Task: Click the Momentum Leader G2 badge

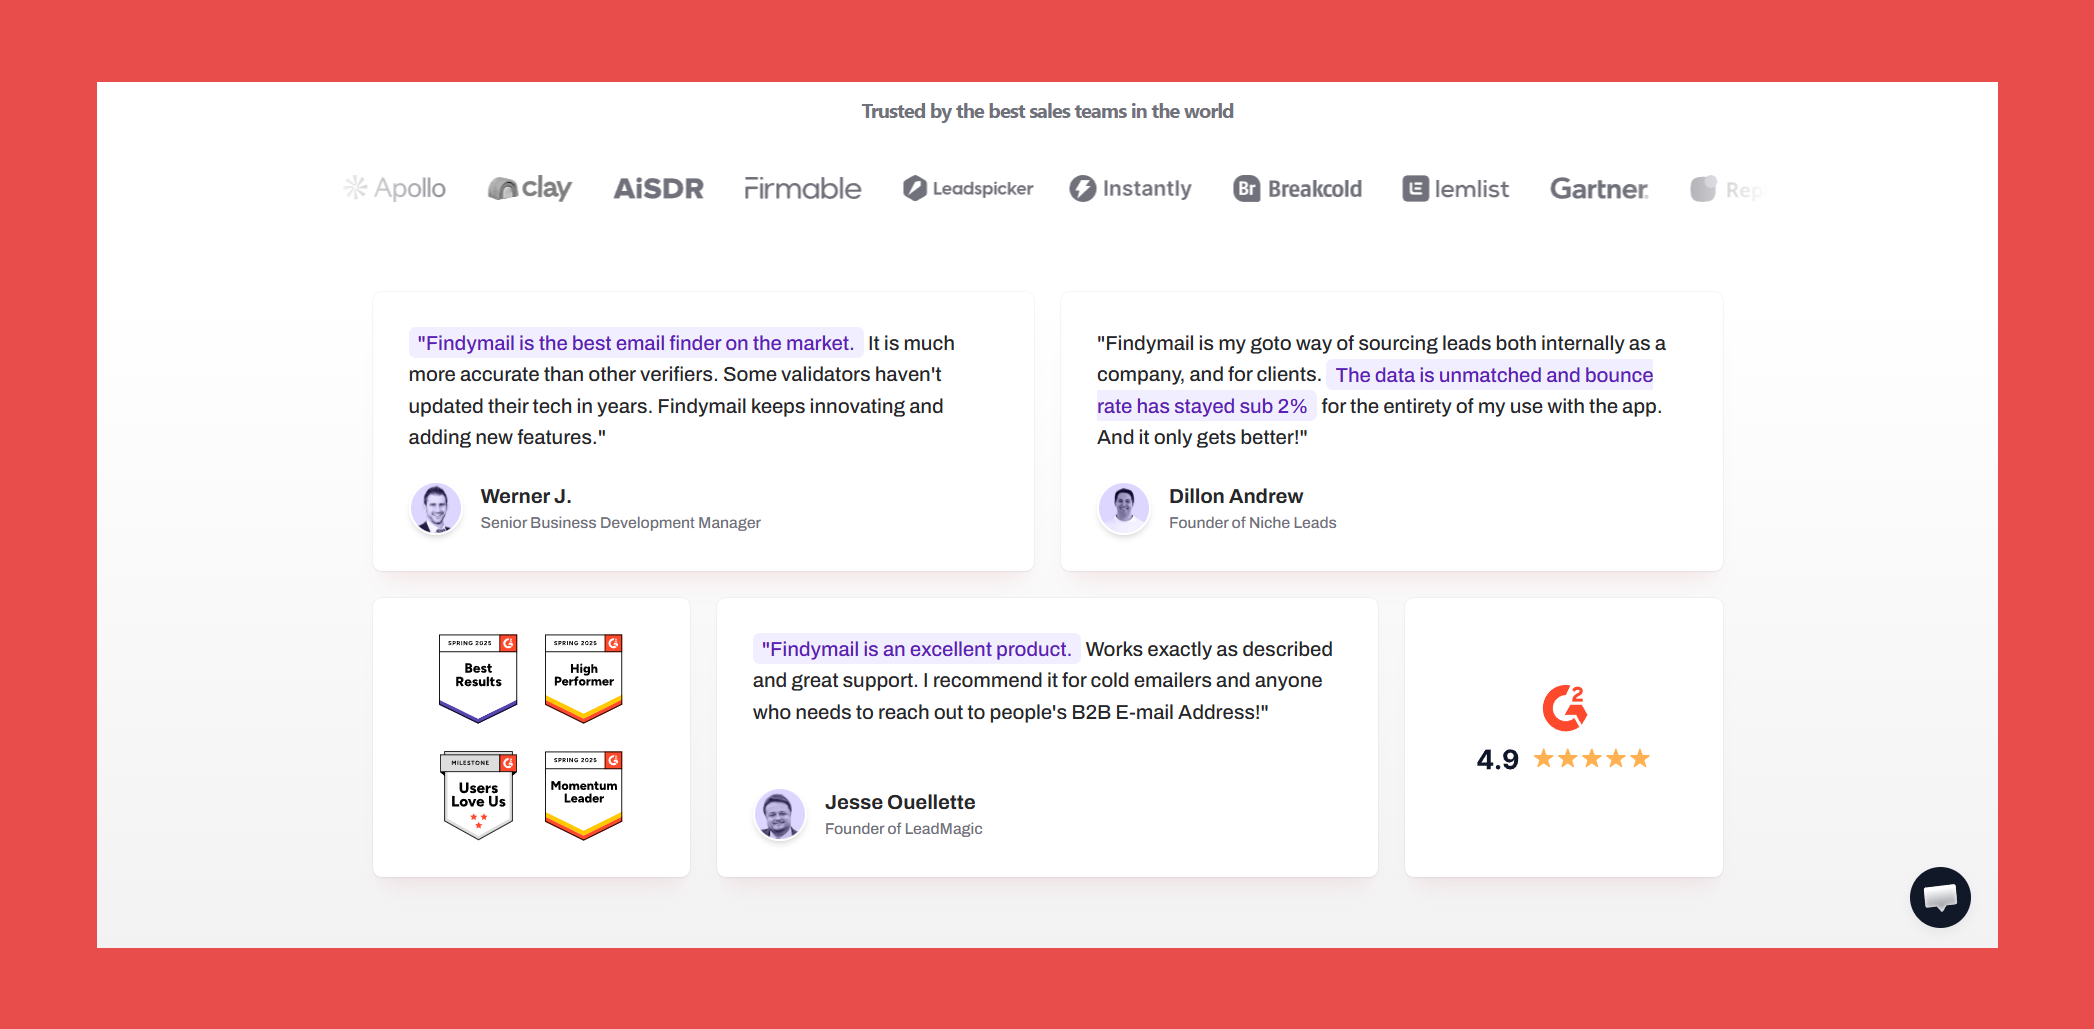Action: coord(584,795)
